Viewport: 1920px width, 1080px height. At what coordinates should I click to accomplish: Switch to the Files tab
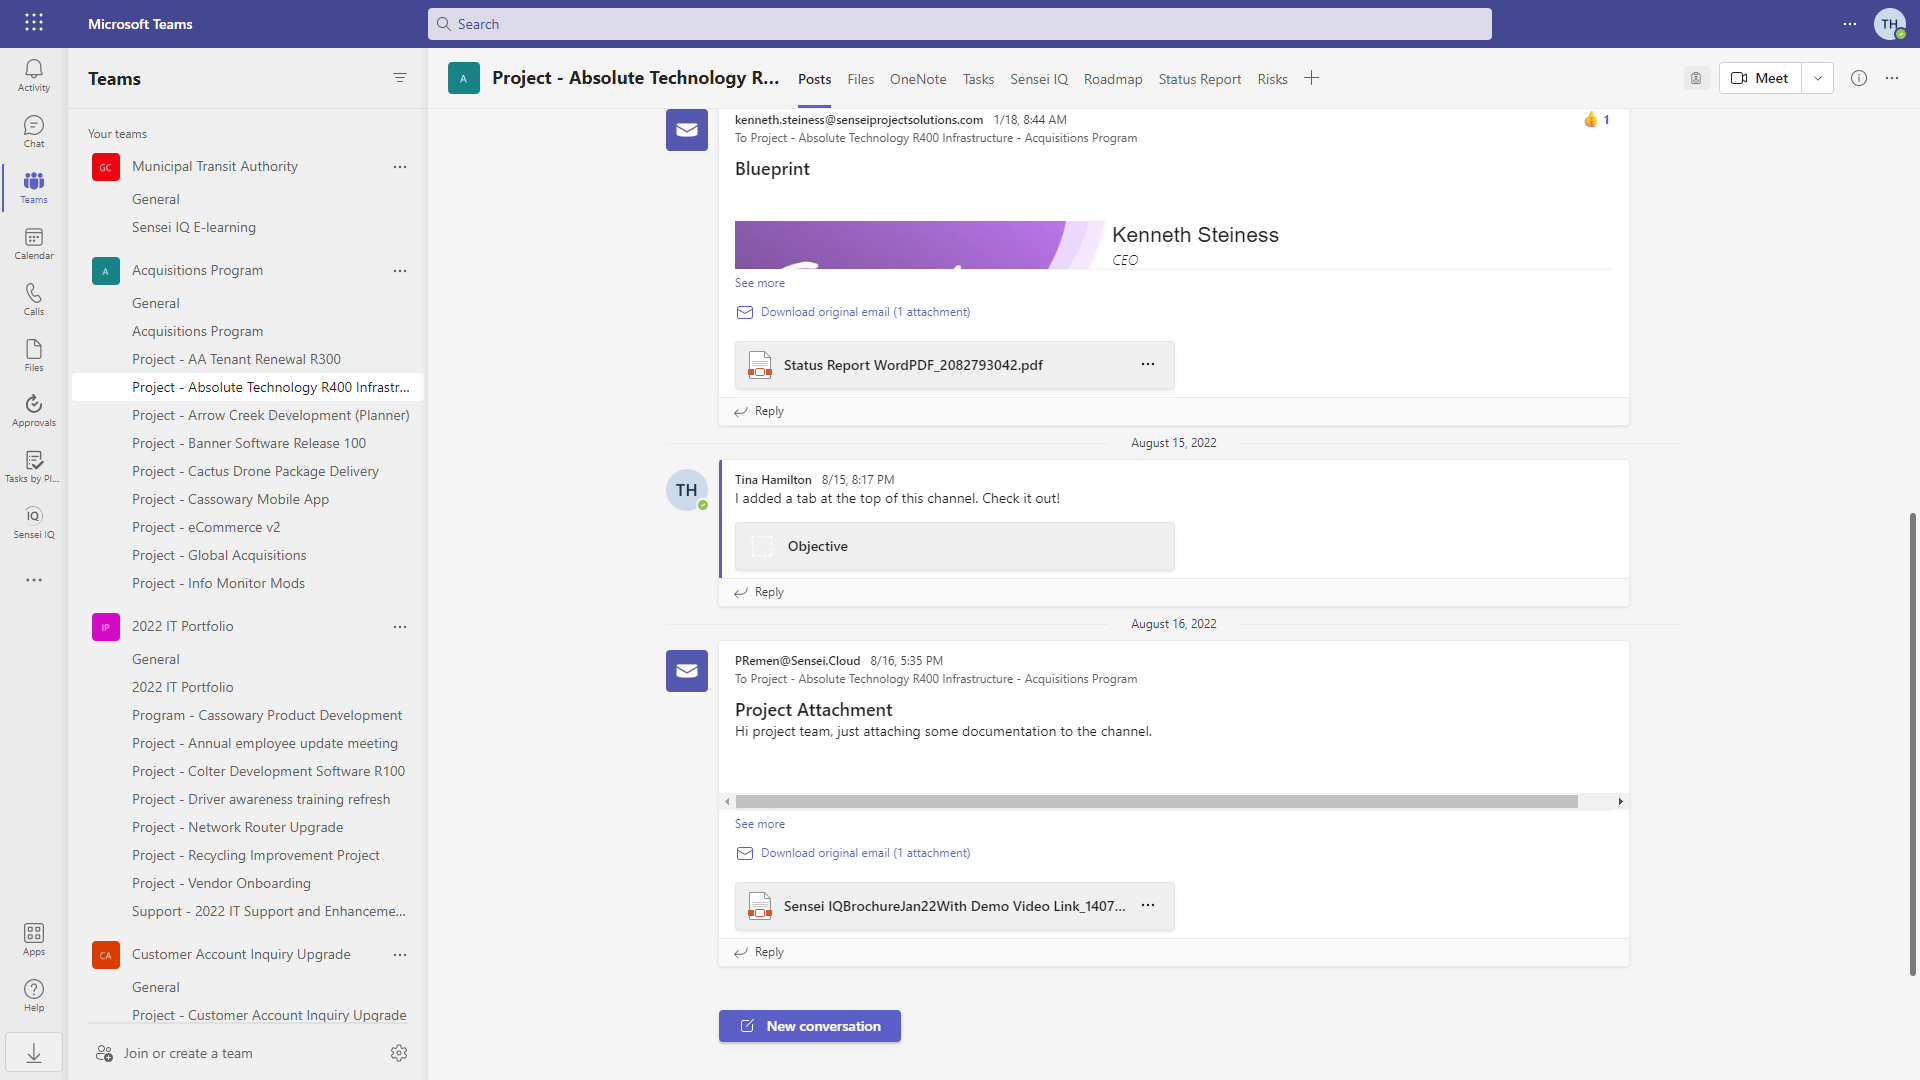coord(860,79)
